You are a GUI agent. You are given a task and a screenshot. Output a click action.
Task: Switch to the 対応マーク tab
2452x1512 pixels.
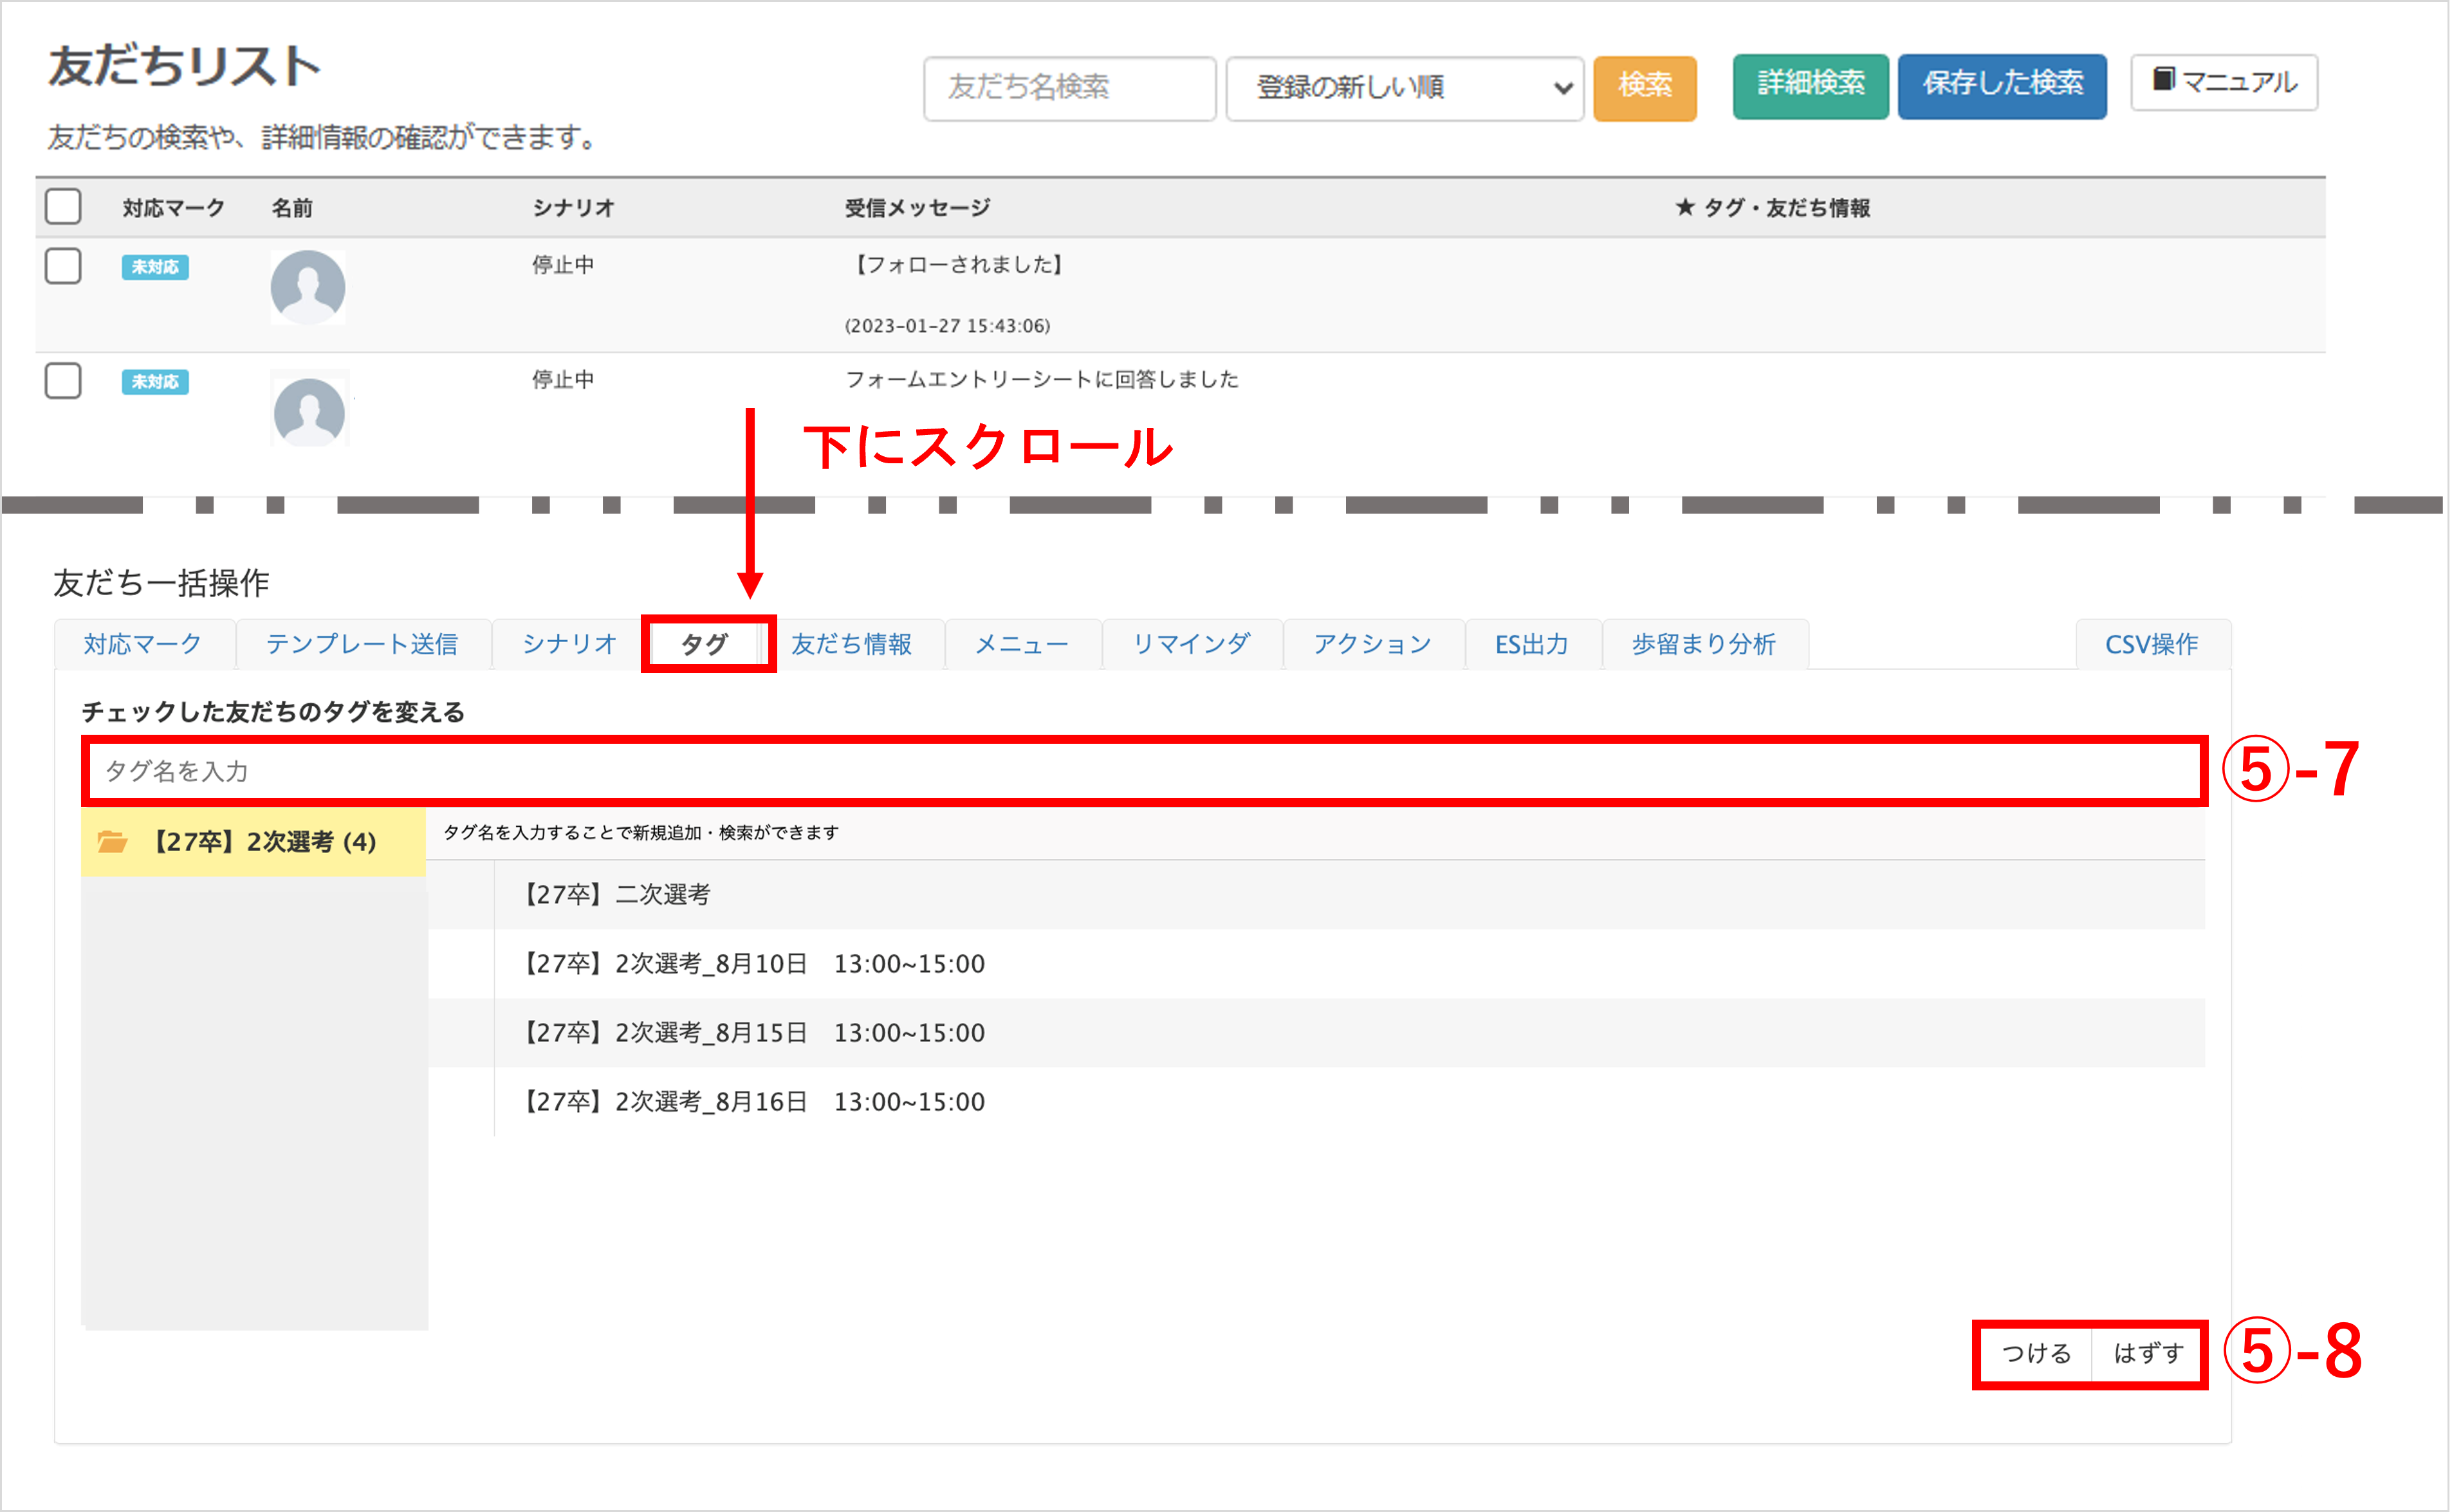pos(143,644)
